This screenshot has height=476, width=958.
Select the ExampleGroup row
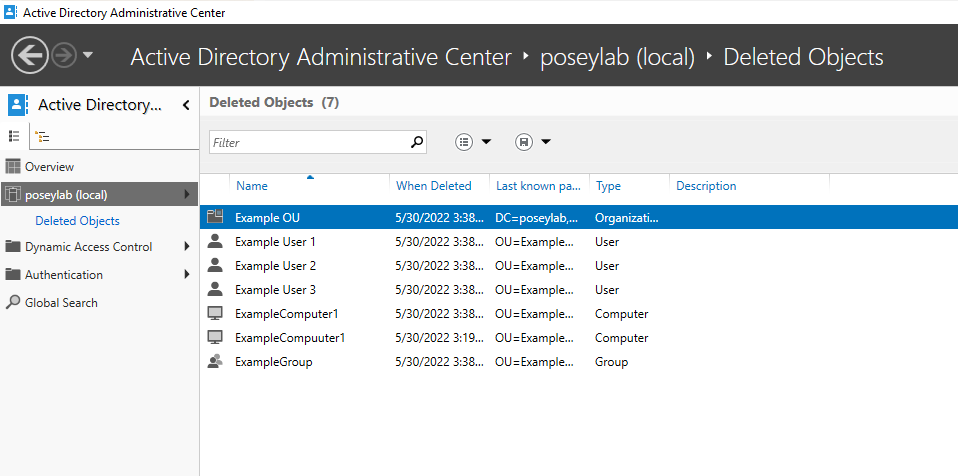(579, 362)
